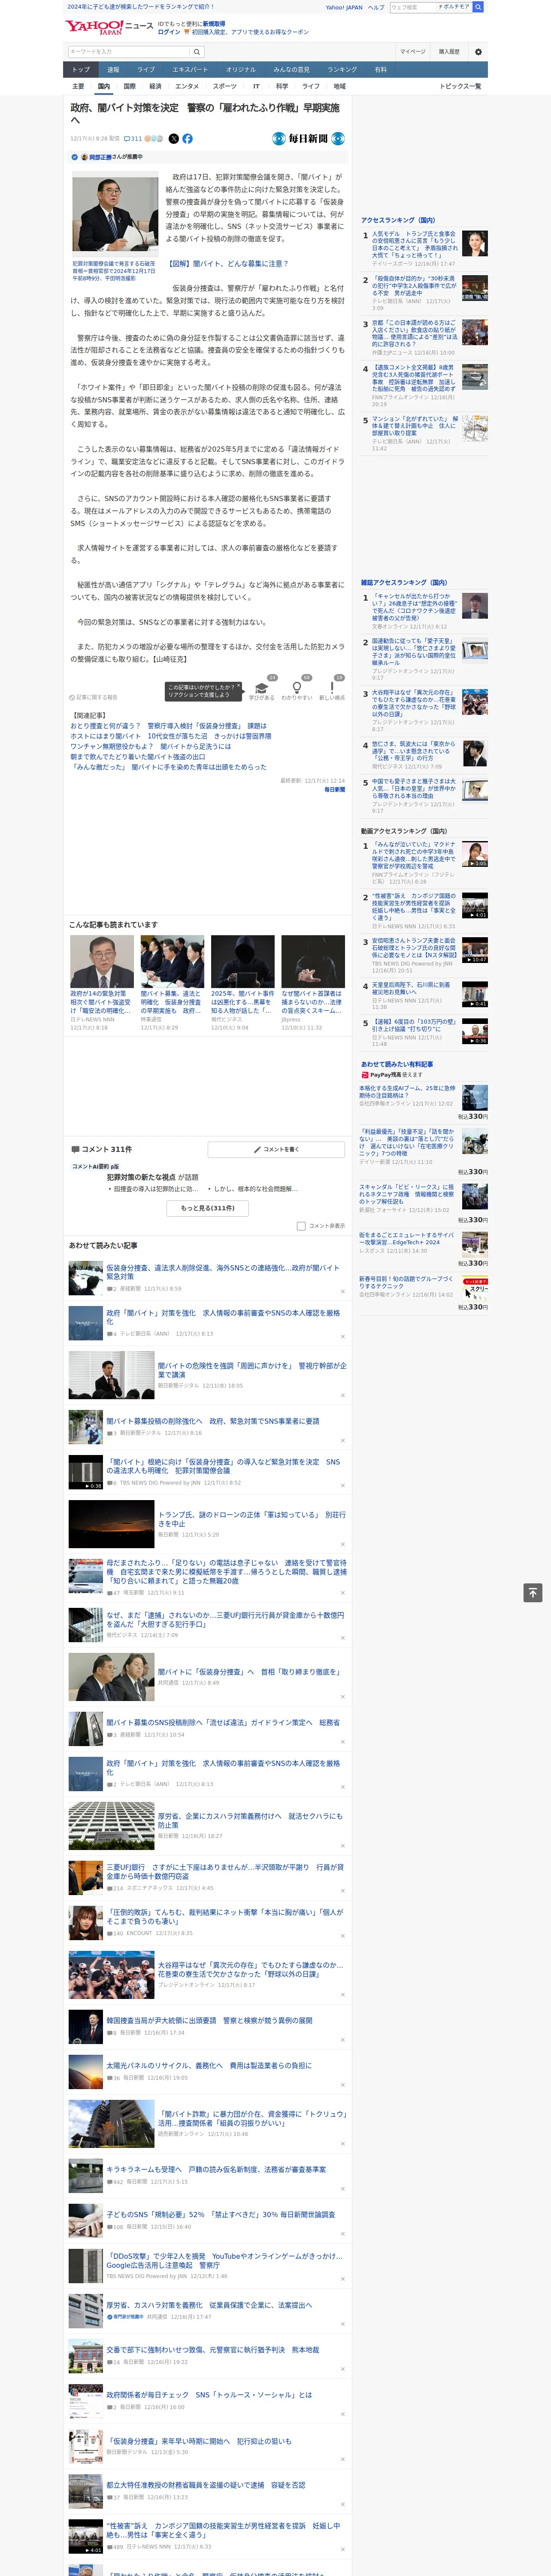Viewport: 551px width, 2576px height.
Task: Select the 科学 category
Action: (282, 86)
